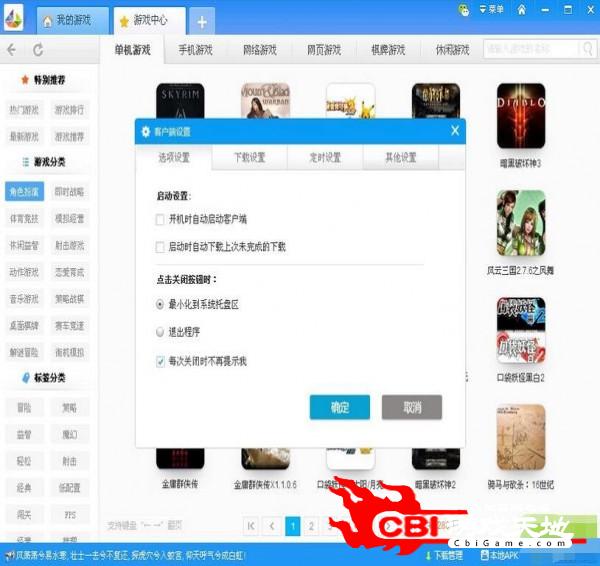Select 退出程序 radio button

160,331
